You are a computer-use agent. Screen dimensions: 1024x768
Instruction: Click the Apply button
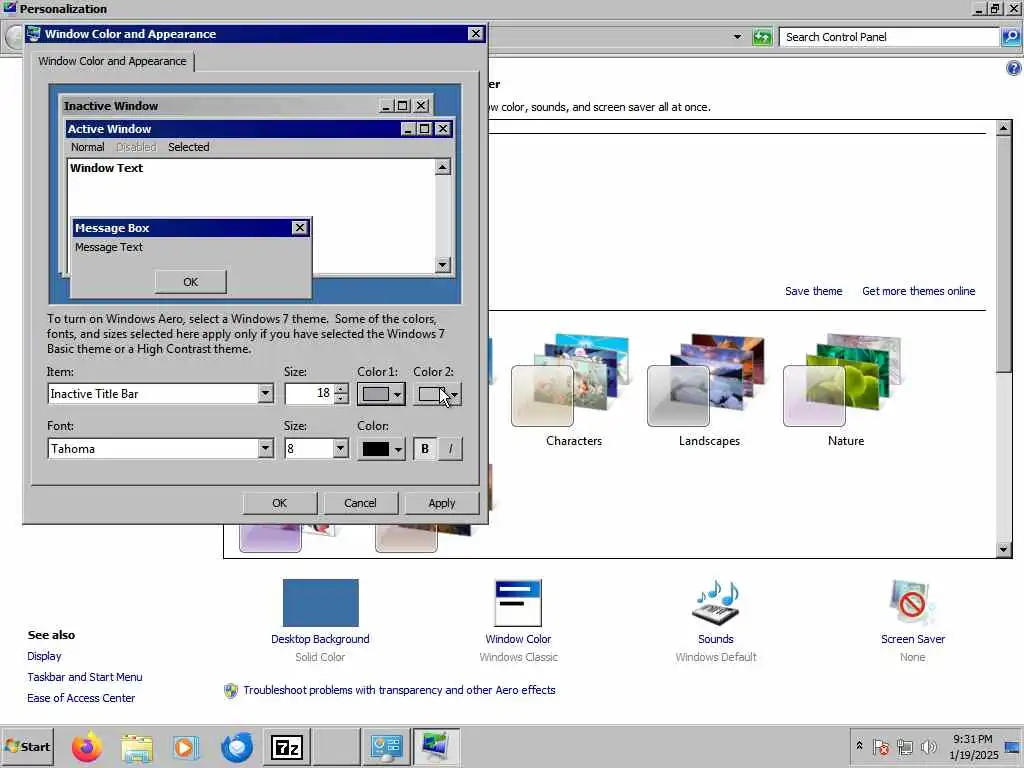click(441, 503)
